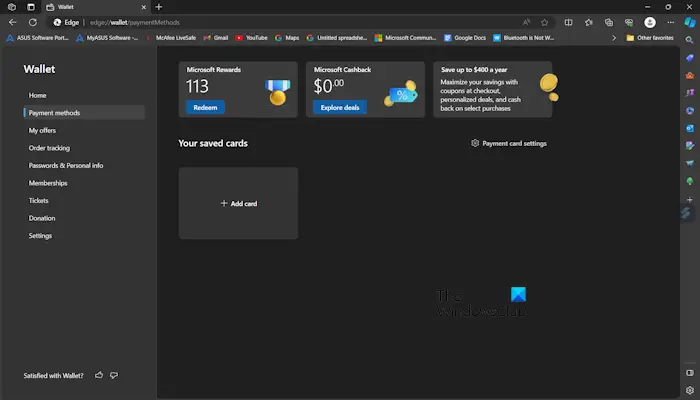Open the Google Docs bookmark
The width and height of the screenshot is (700, 400).
point(465,38)
